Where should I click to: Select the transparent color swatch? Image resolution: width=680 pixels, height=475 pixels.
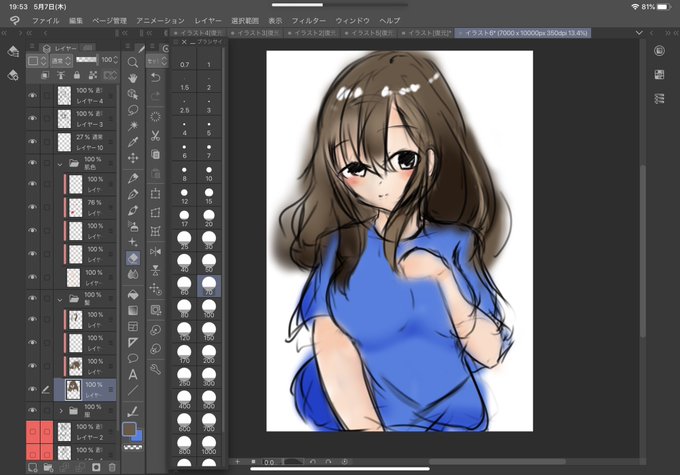point(133,447)
